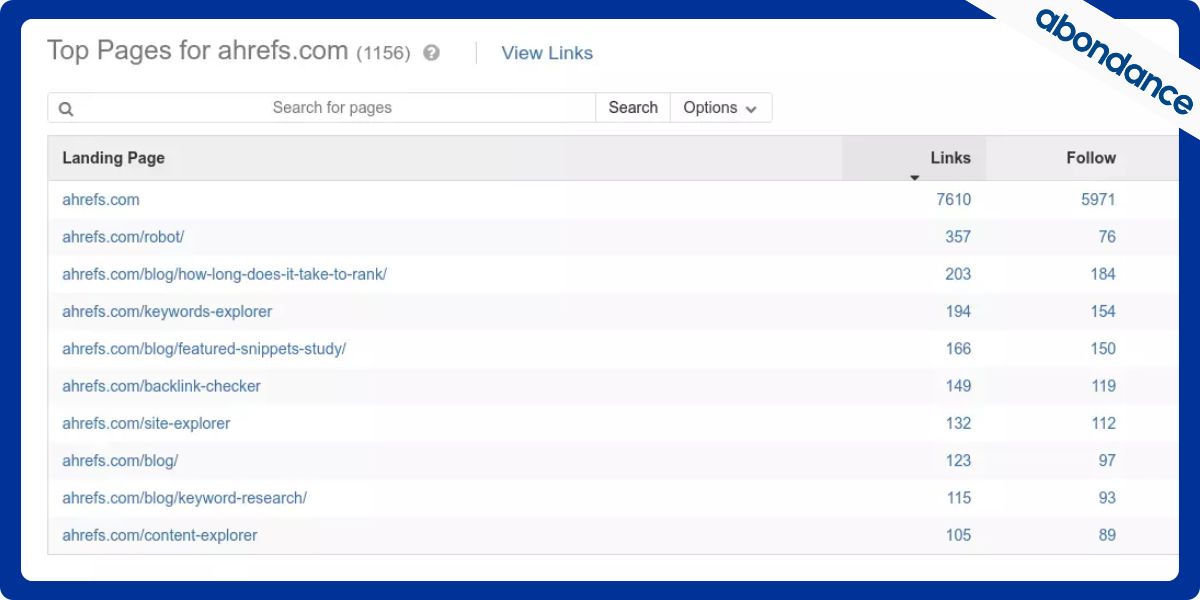Screen dimensions: 1200x600
Task: Click the 166 links value
Action: pyautogui.click(x=958, y=349)
